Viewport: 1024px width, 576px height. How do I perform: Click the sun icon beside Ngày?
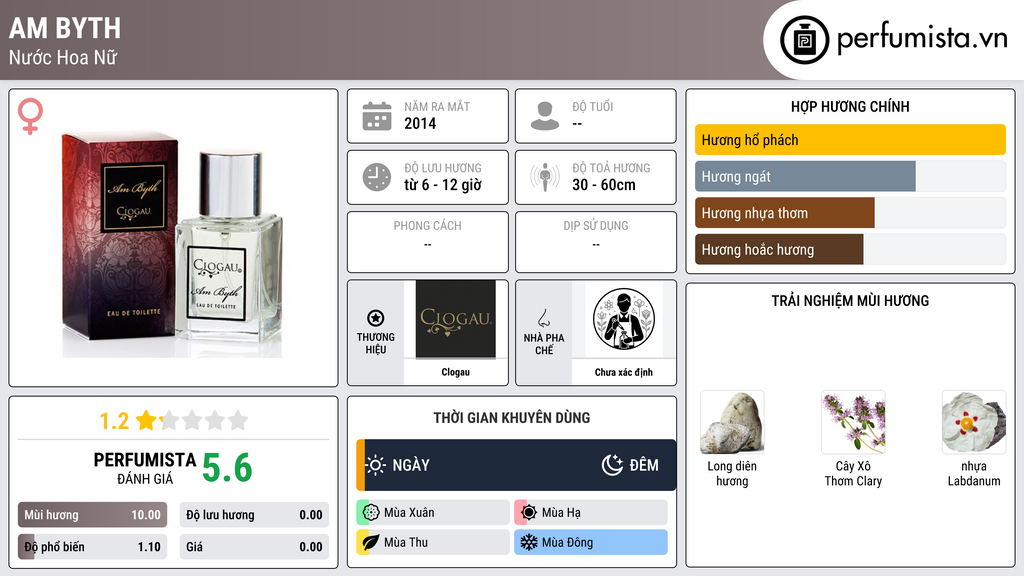[376, 465]
